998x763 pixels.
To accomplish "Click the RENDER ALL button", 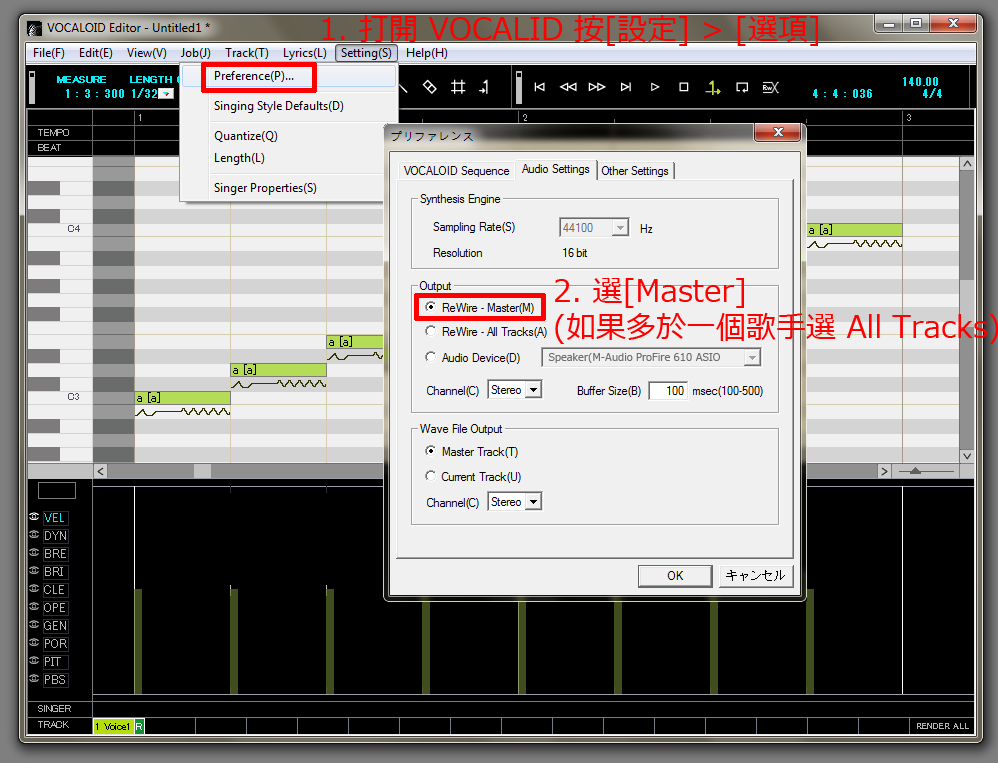I will [943, 726].
